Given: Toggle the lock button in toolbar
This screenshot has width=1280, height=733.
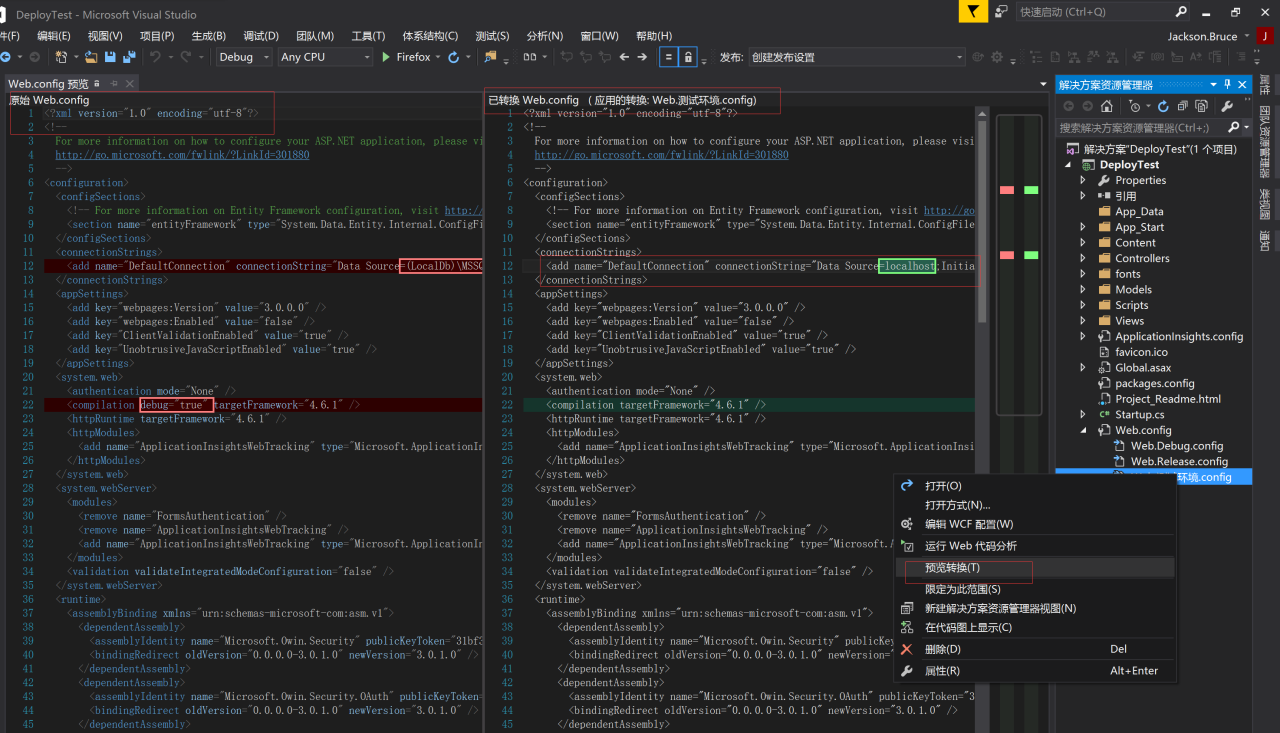Looking at the screenshot, I should coord(688,57).
